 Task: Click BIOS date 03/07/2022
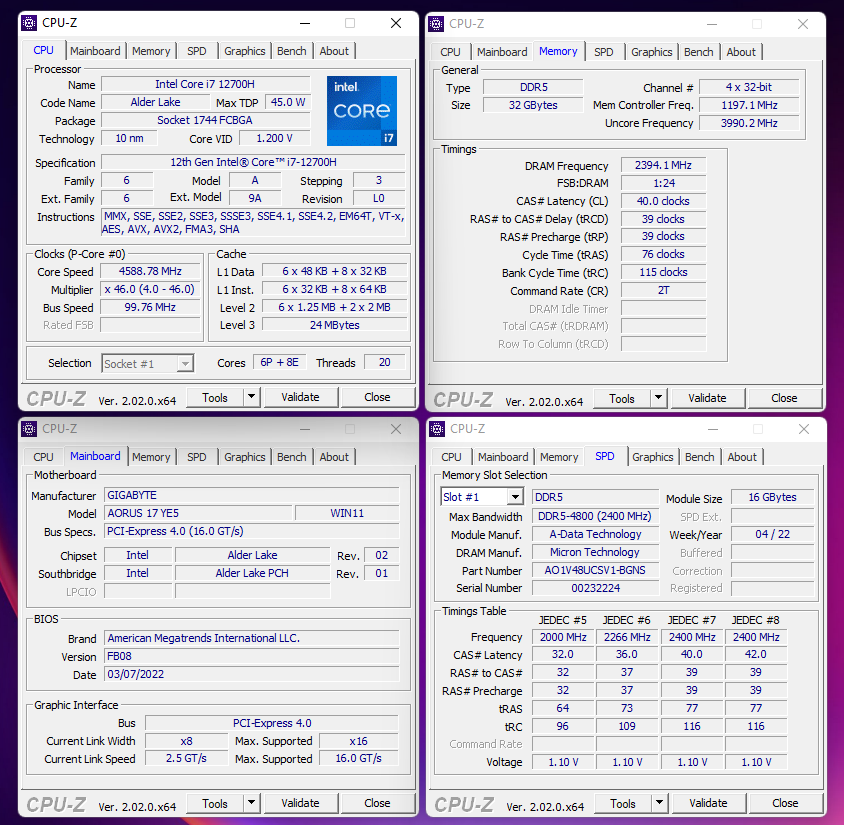click(x=251, y=674)
